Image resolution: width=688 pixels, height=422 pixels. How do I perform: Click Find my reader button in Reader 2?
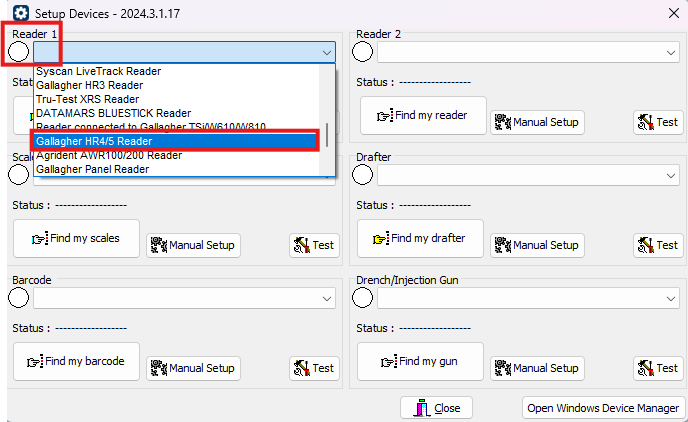(x=423, y=115)
